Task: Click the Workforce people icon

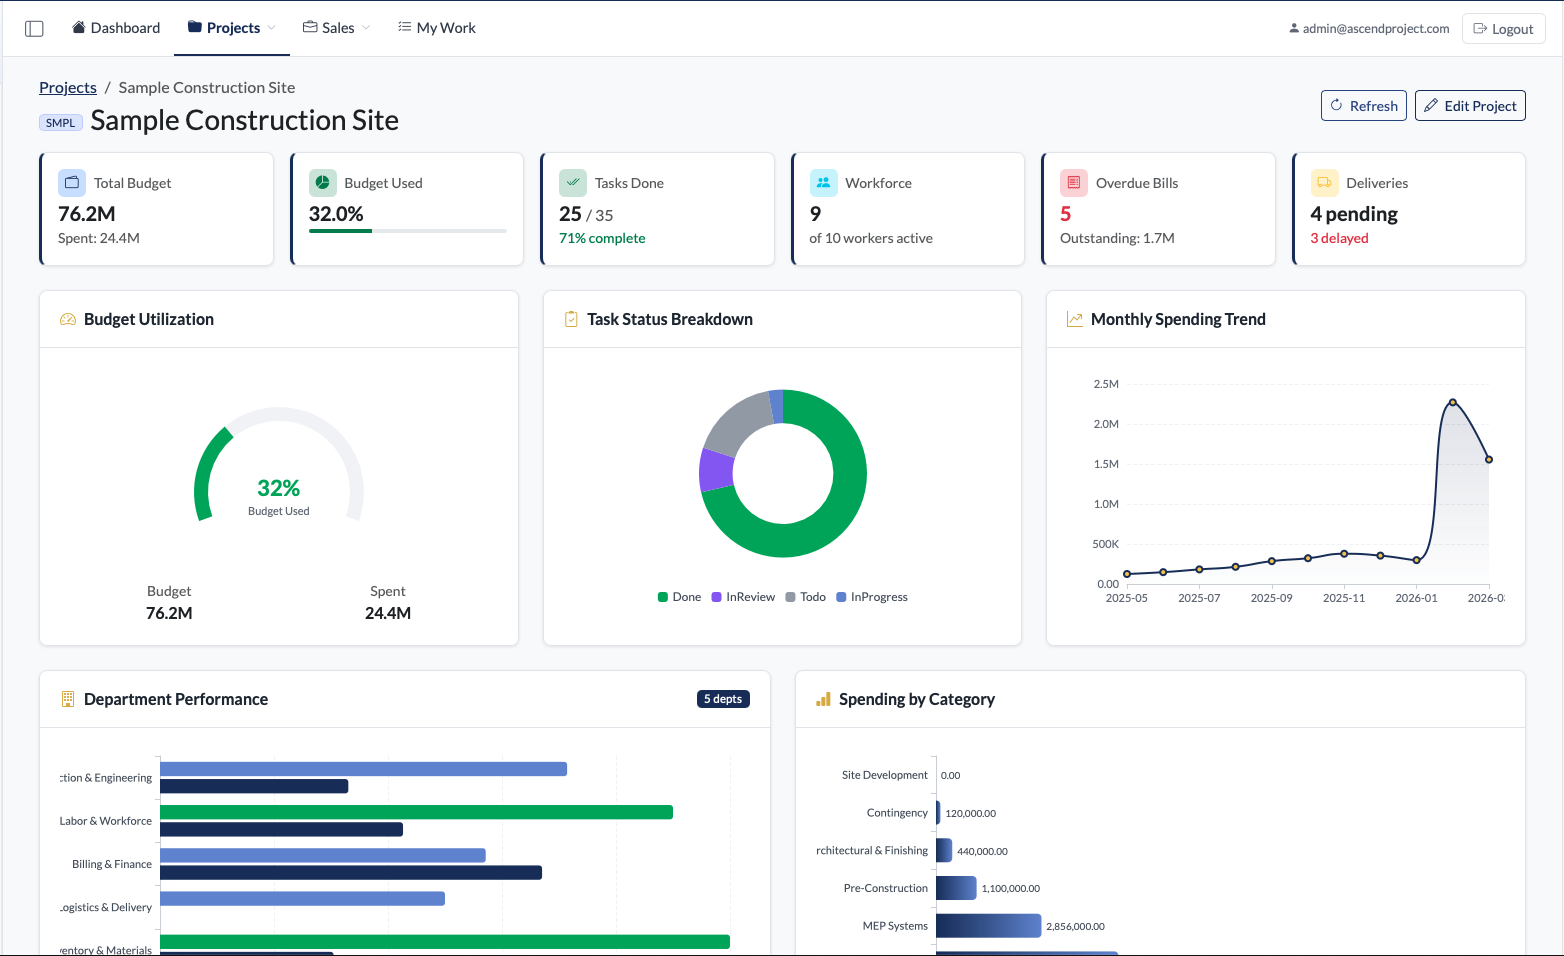Action: point(824,182)
